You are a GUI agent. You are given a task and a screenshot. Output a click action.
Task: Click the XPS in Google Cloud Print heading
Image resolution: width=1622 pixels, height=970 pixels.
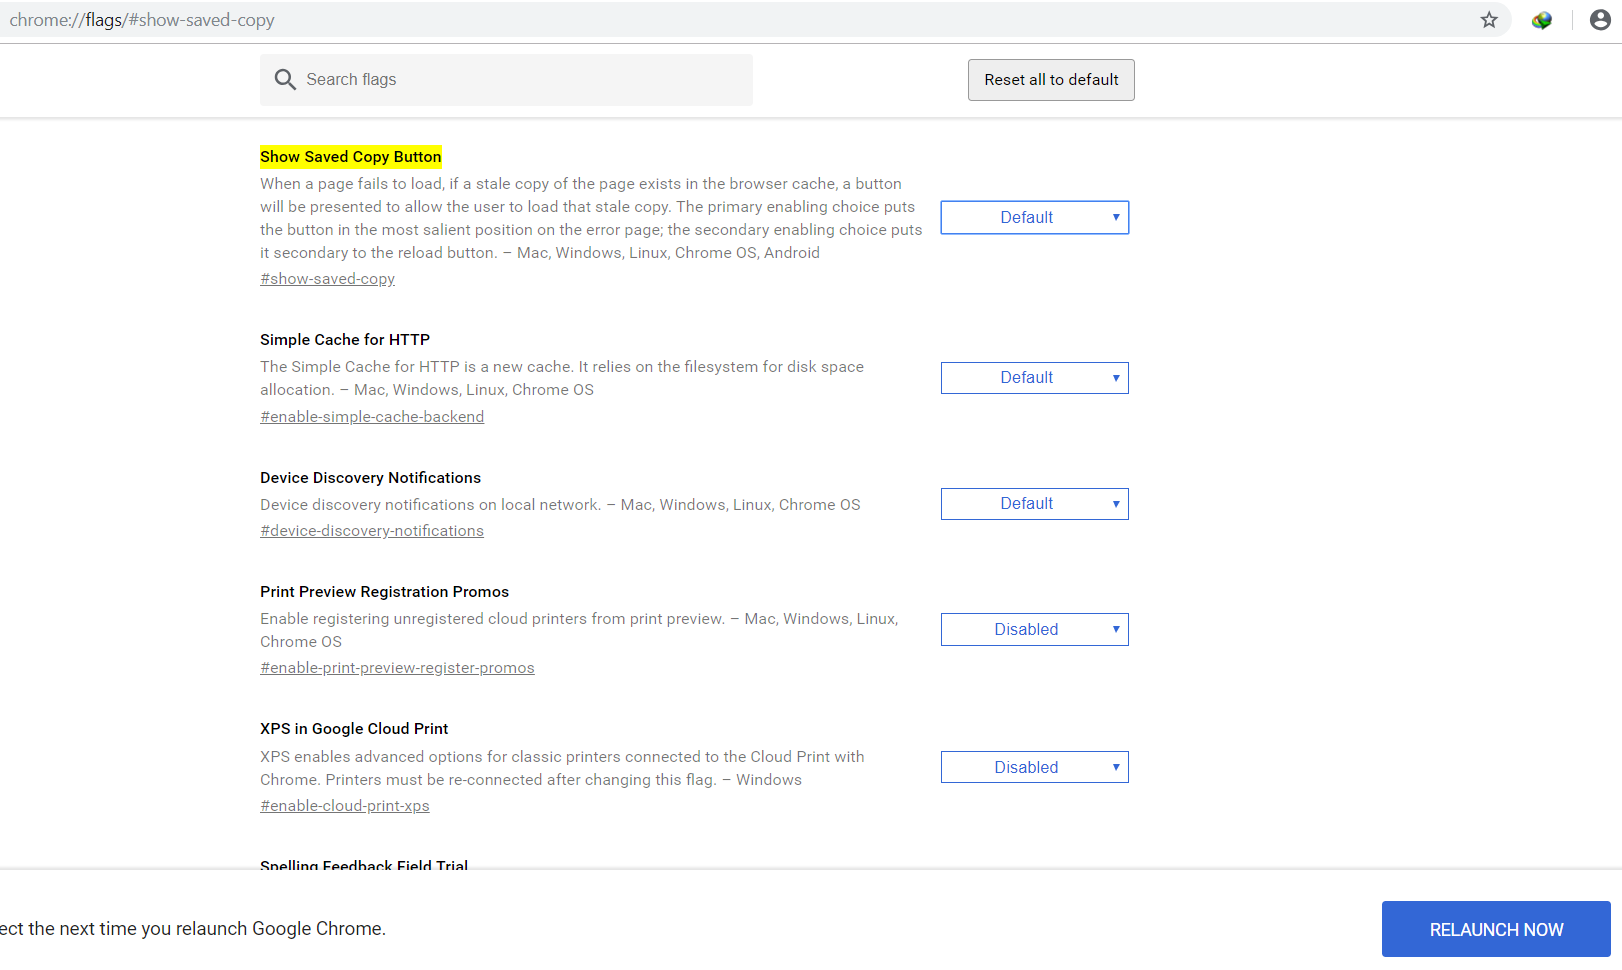(354, 729)
